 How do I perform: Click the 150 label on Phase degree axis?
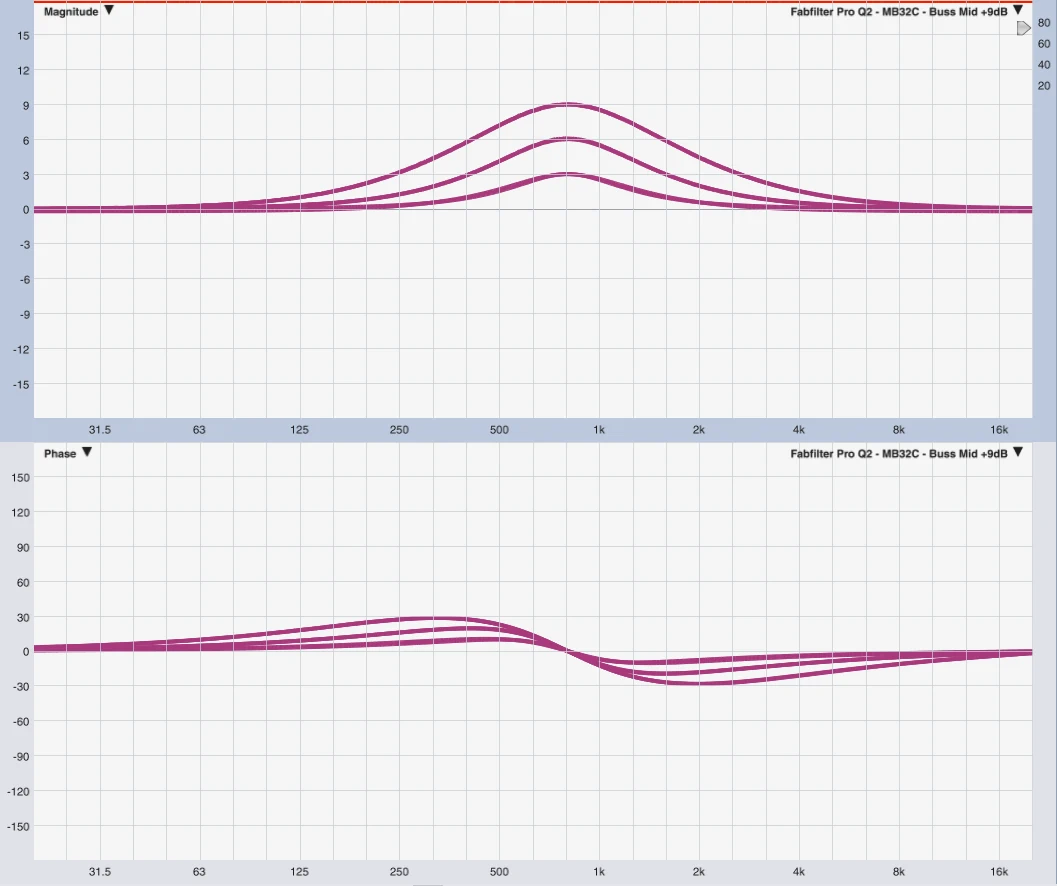pos(21,477)
